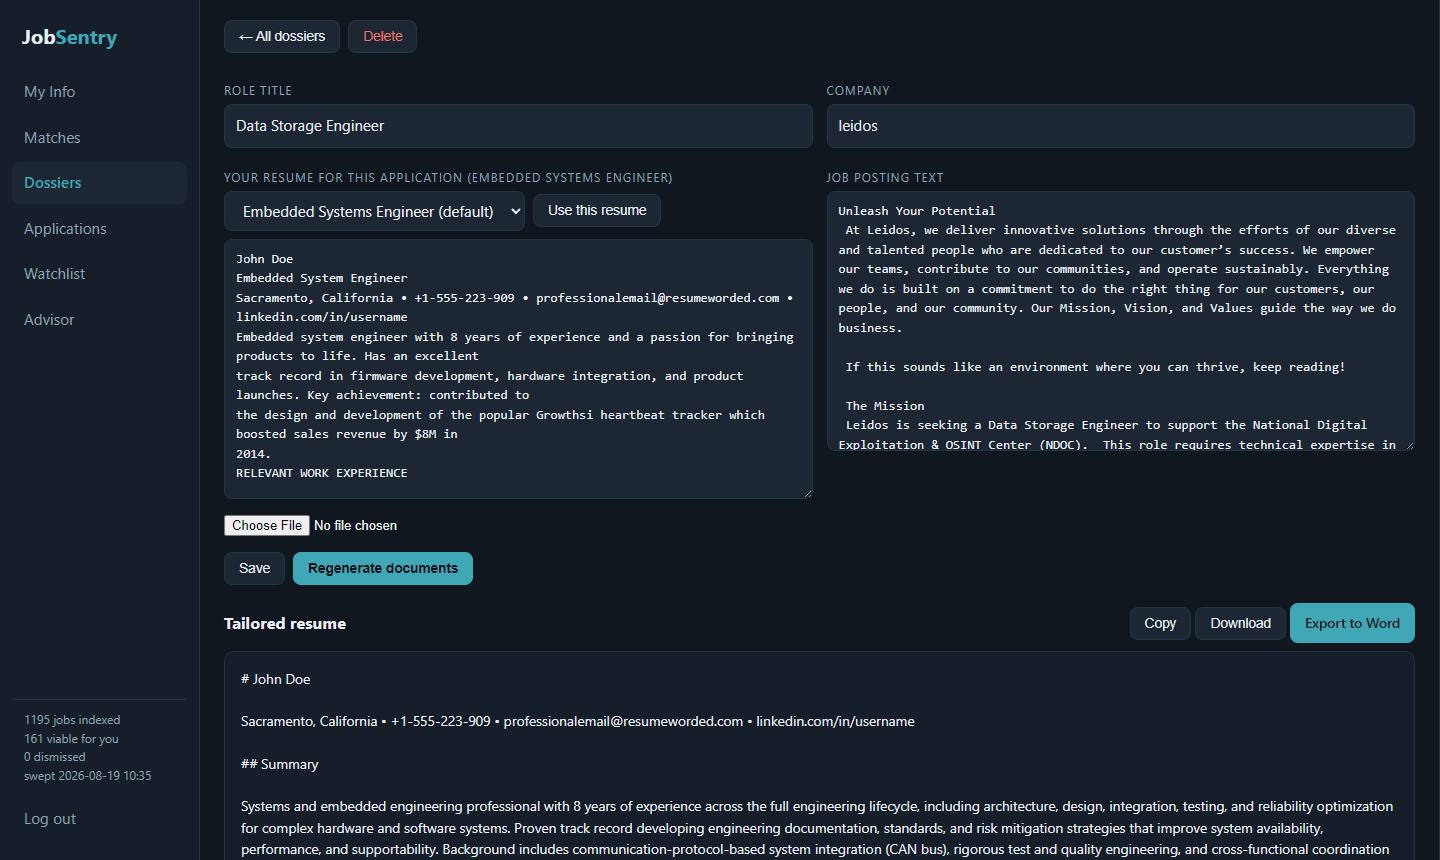Go to the Matches page
This screenshot has width=1440, height=860.
coord(99,138)
